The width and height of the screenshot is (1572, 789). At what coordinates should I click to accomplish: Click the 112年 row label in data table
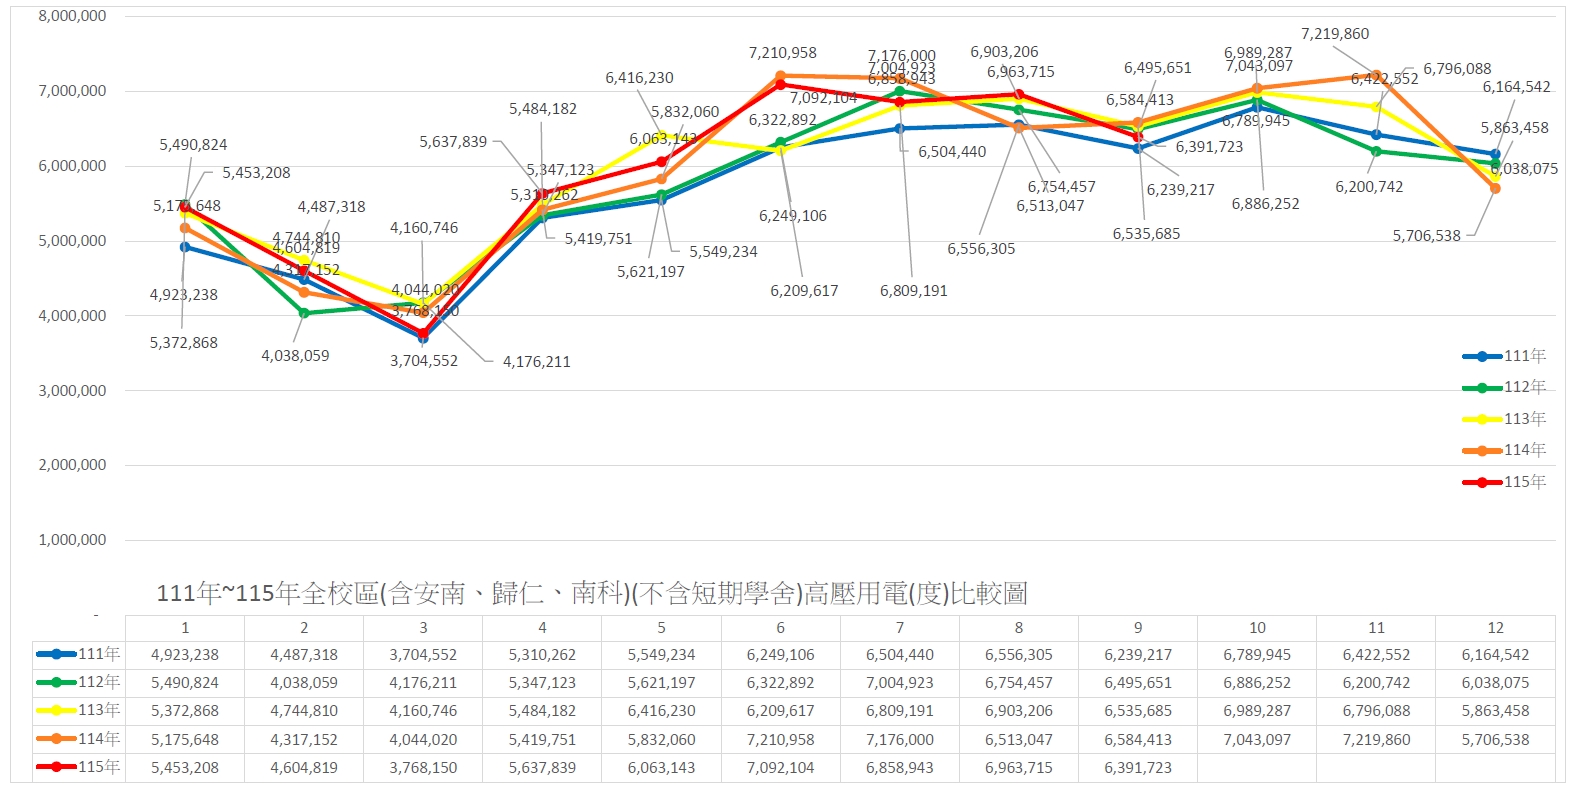79,682
